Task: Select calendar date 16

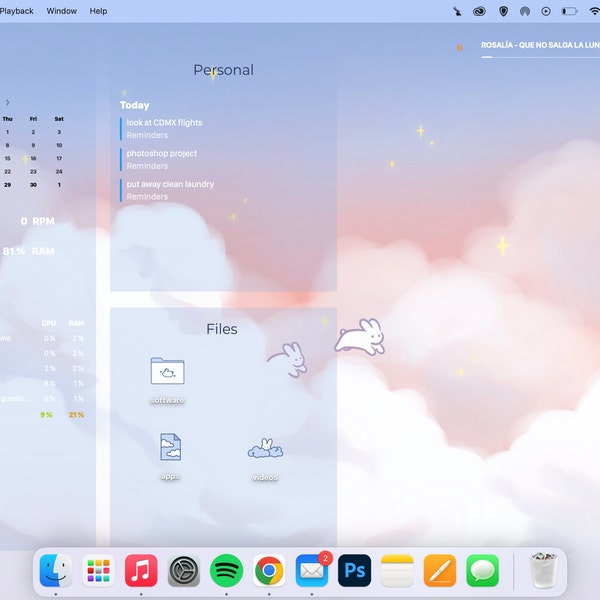Action: pyautogui.click(x=33, y=158)
